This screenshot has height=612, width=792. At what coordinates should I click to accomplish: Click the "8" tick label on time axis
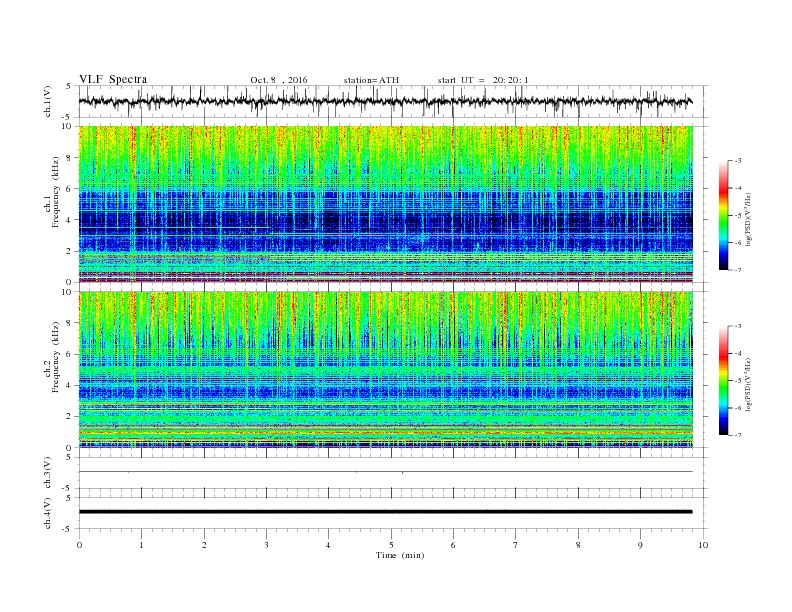coord(578,545)
